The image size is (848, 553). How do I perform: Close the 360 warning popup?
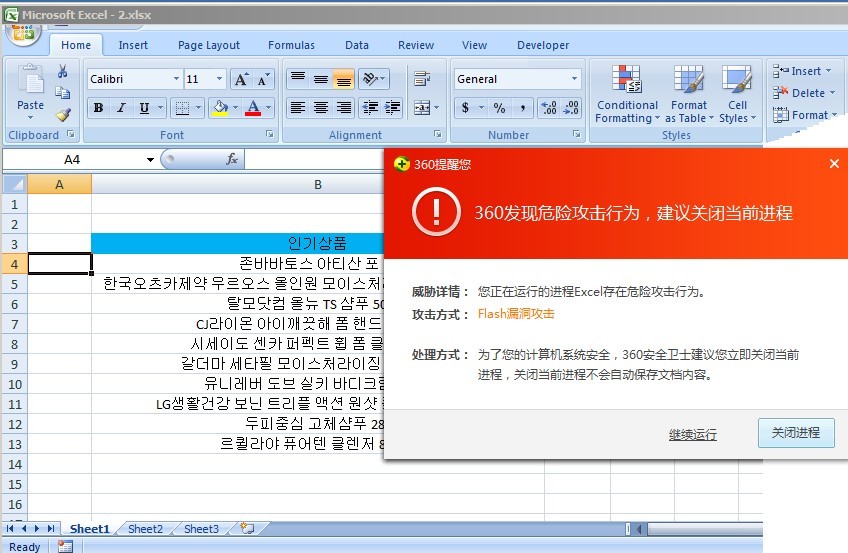(834, 163)
